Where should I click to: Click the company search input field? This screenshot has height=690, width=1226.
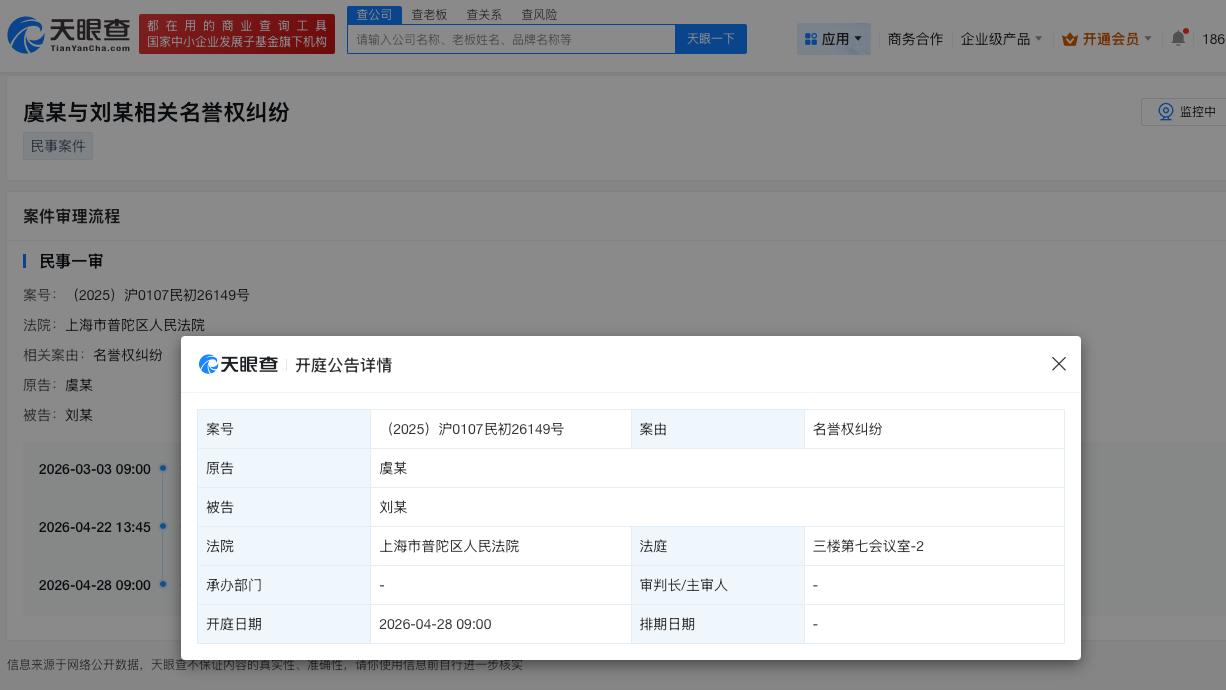(x=511, y=39)
